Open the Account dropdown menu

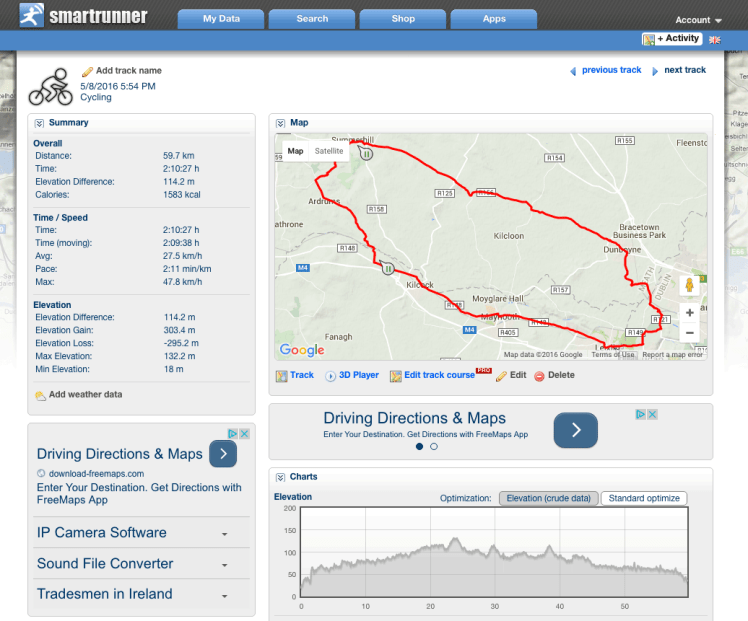click(x=698, y=20)
